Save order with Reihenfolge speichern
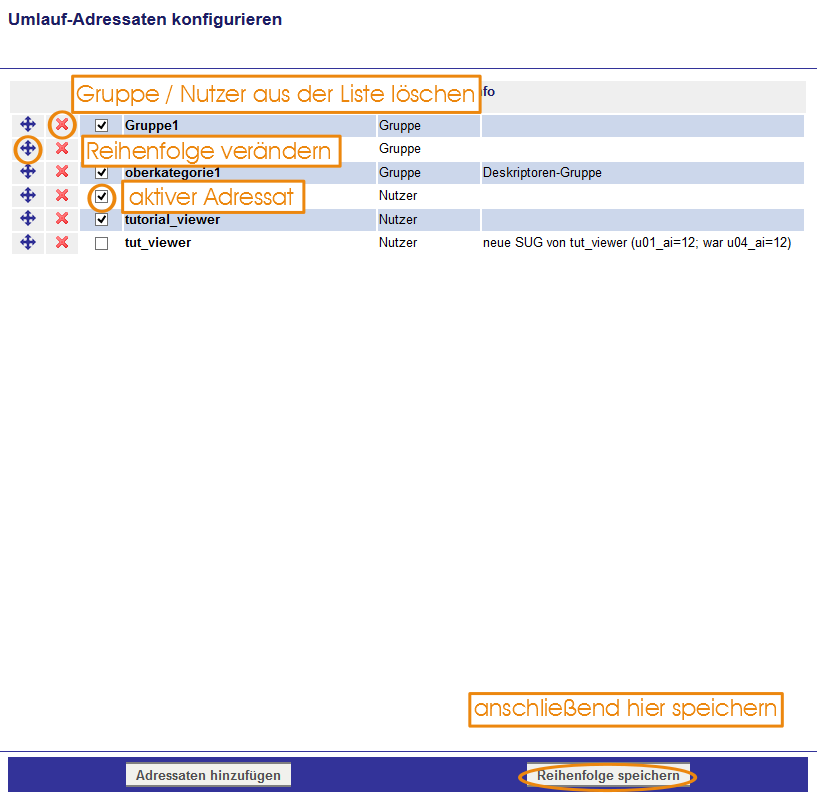Image resolution: width=817 pixels, height=801 pixels. (x=608, y=775)
